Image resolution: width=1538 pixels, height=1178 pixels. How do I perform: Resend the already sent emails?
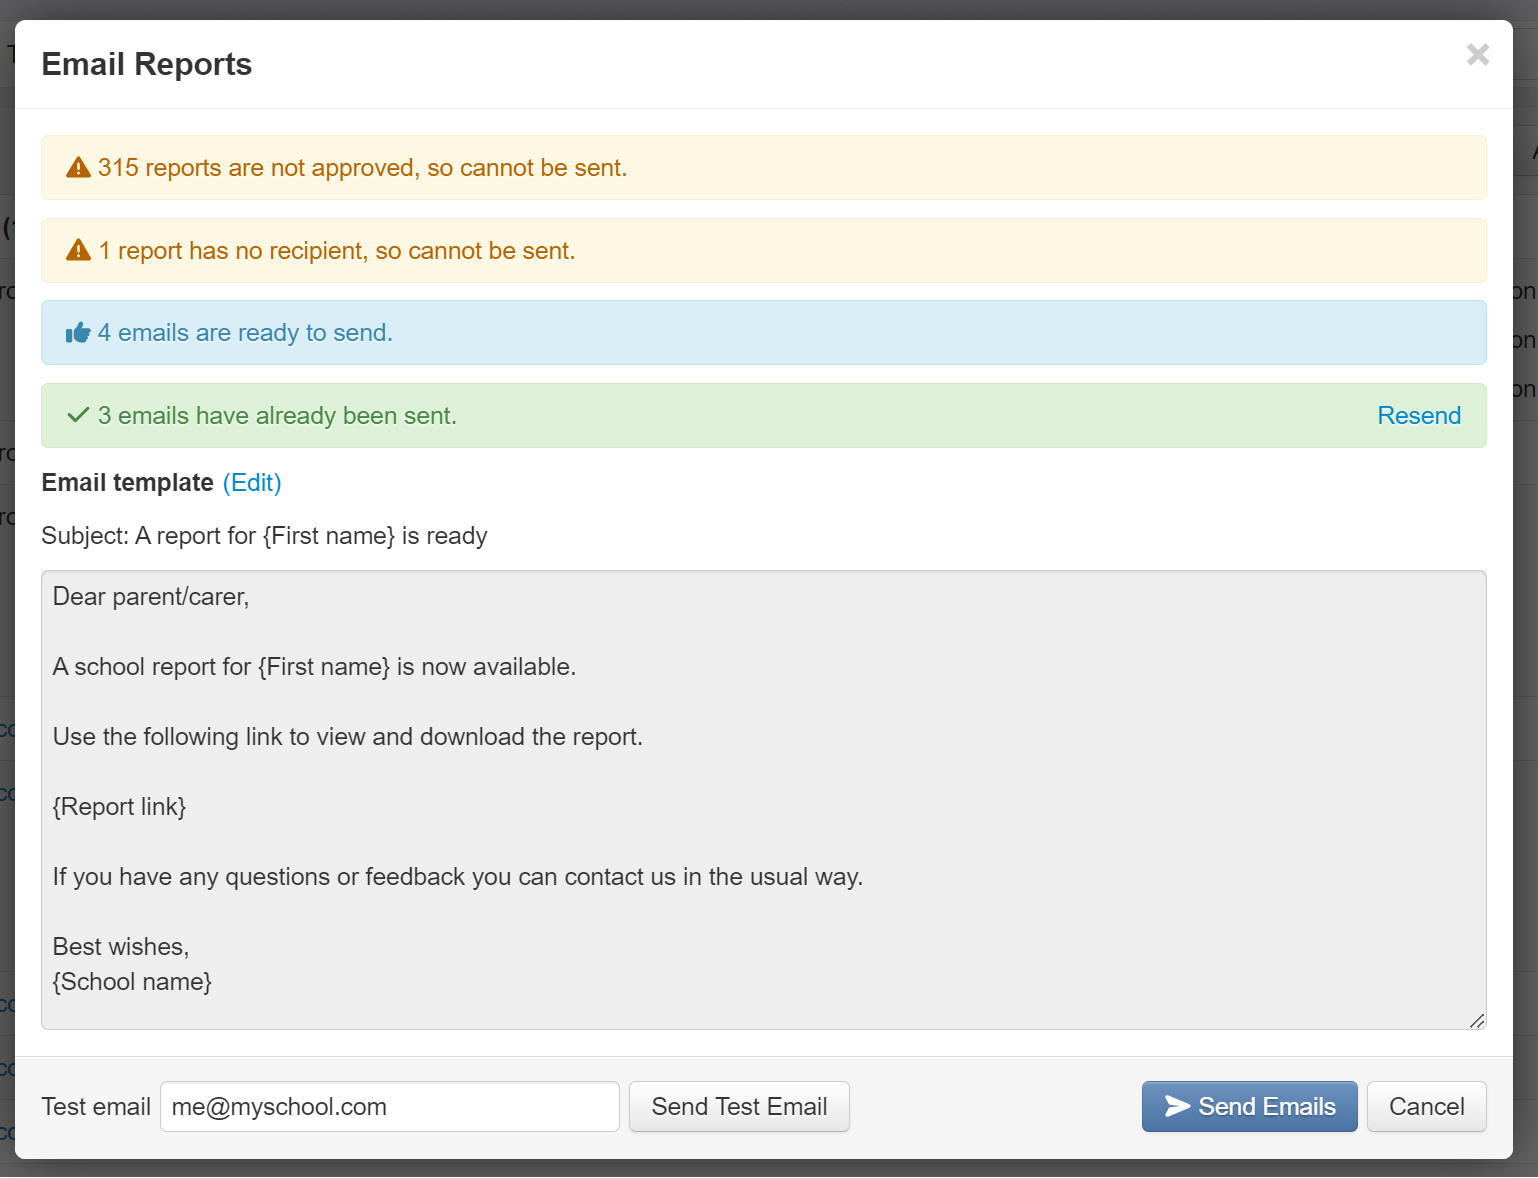(1419, 415)
